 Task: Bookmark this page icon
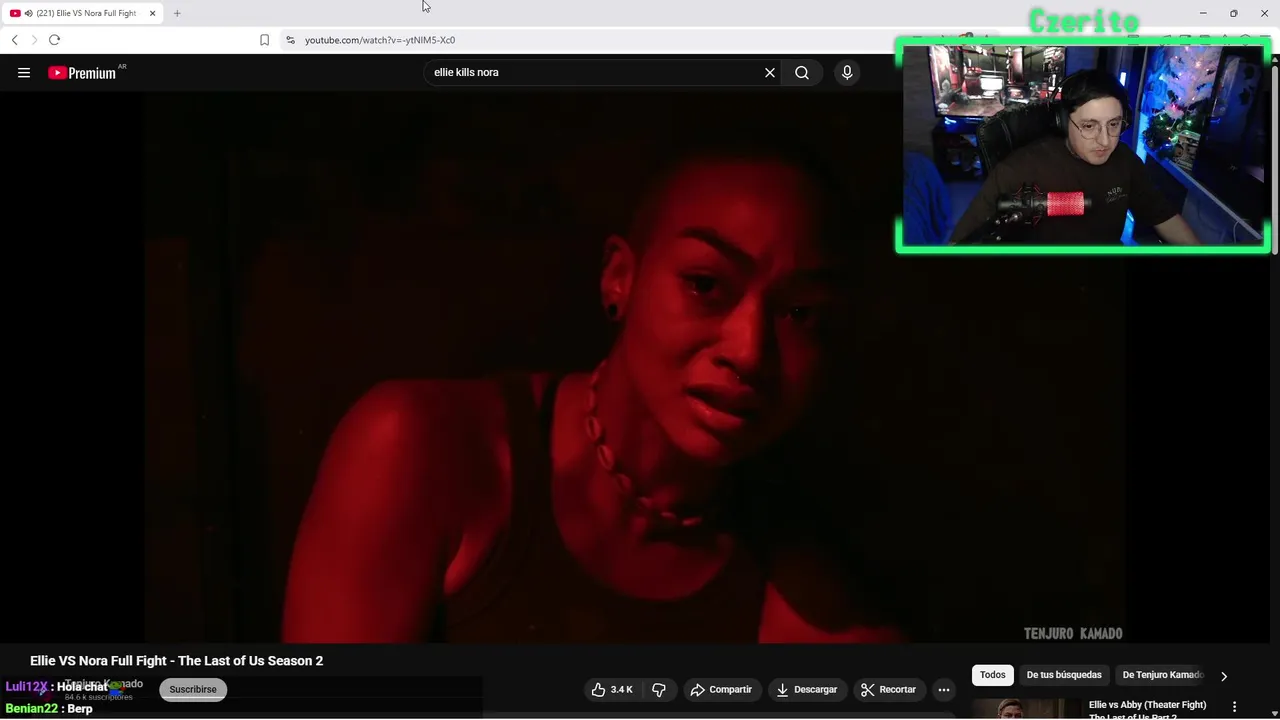(264, 40)
